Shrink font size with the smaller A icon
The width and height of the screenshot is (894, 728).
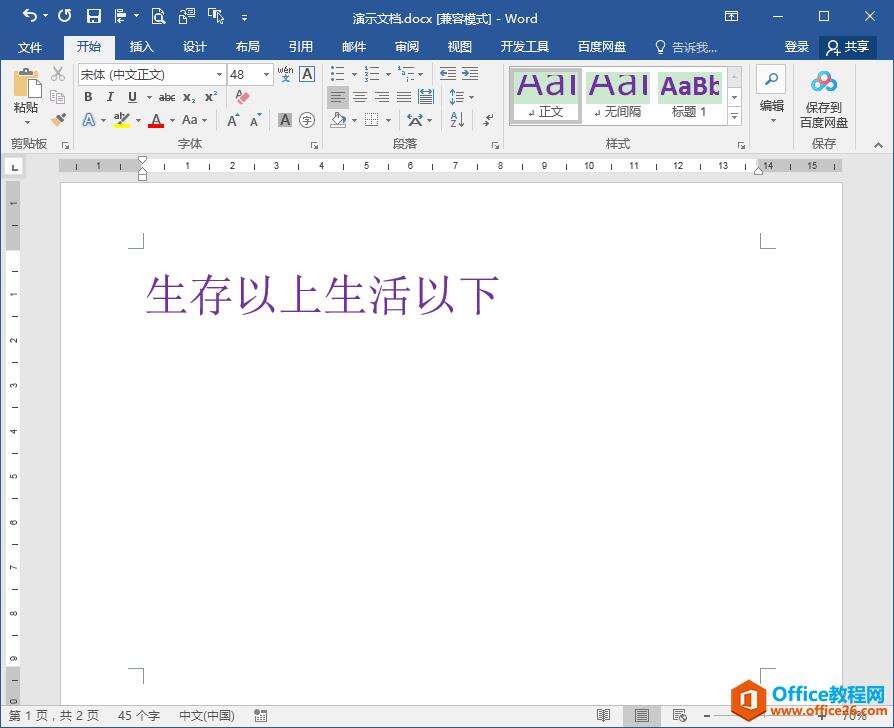tap(255, 120)
